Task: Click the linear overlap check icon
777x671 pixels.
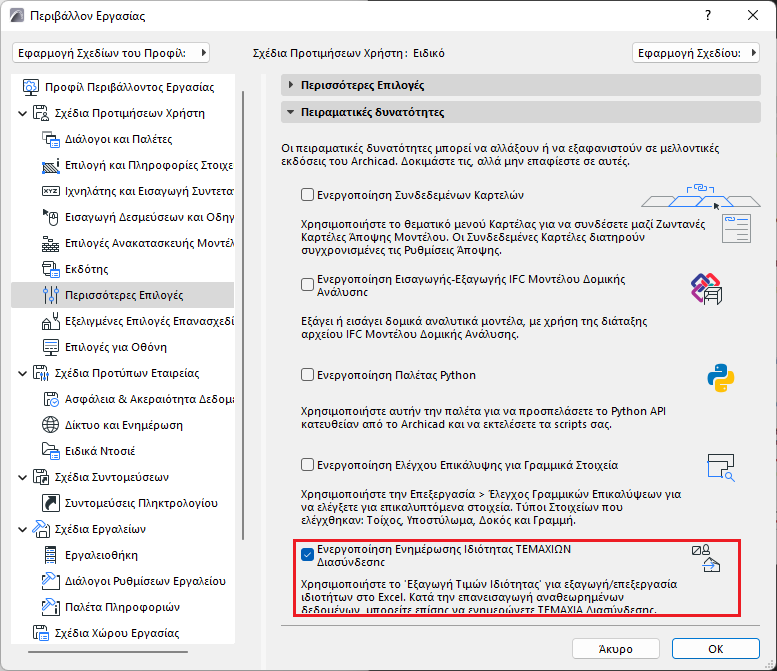Action: point(721,468)
